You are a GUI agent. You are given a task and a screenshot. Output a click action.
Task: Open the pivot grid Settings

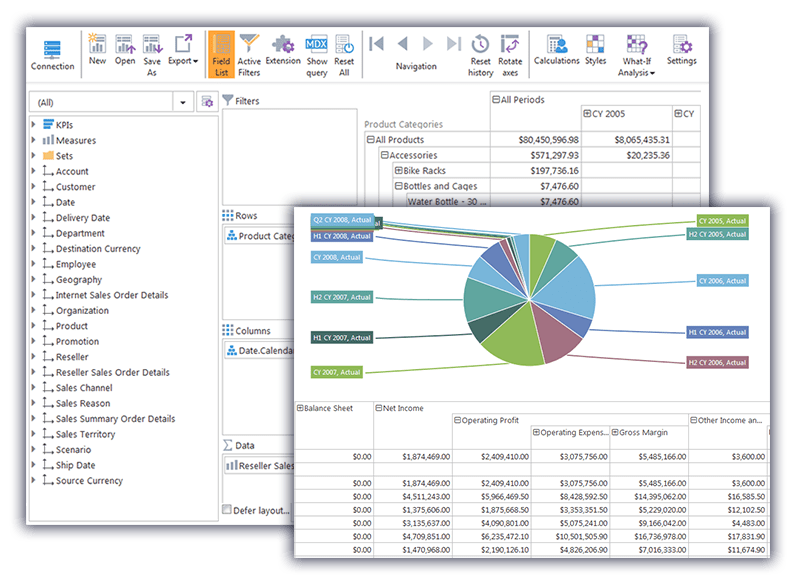click(x=682, y=49)
